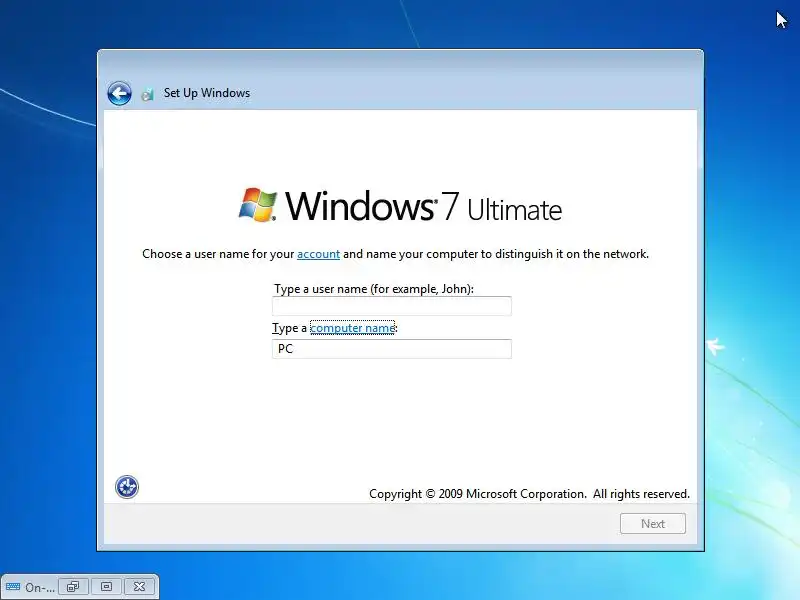Click the user name input field
Image resolution: width=800 pixels, height=600 pixels.
coord(392,306)
